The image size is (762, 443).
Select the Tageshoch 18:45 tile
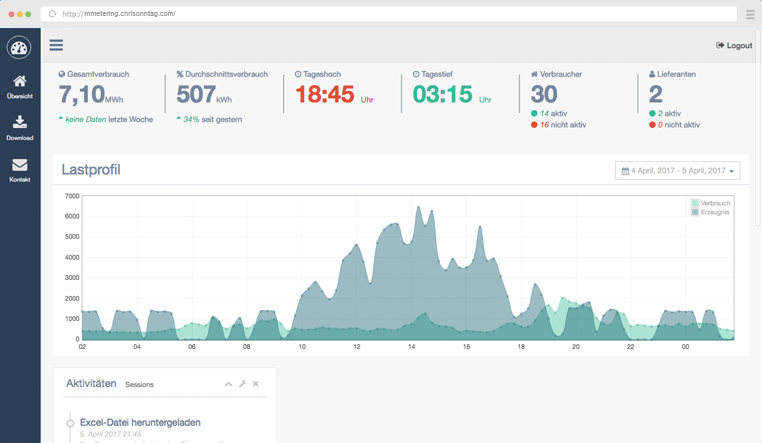[x=335, y=94]
